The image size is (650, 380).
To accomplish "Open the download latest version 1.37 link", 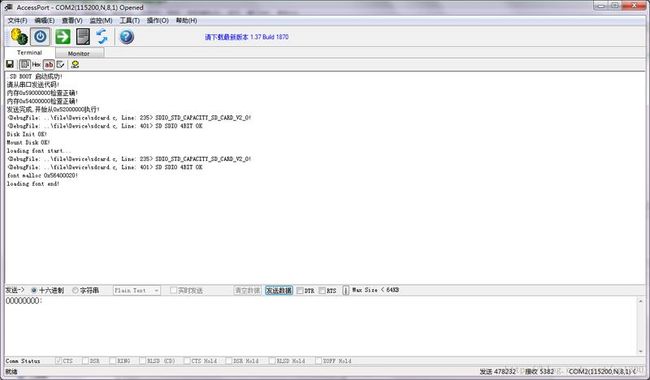I will pos(247,37).
